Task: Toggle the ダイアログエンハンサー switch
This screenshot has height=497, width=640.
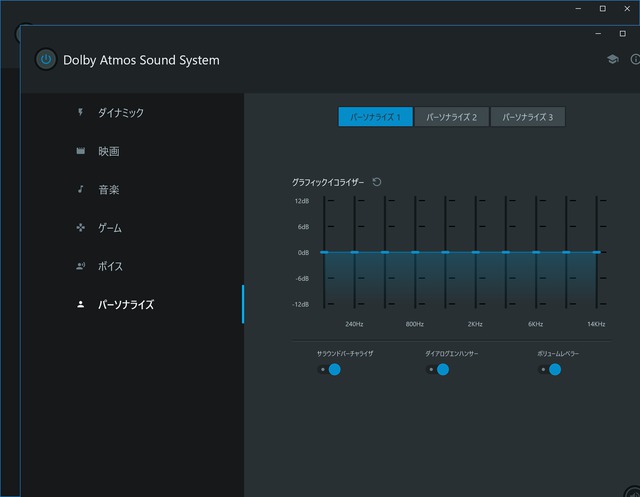Action: tap(438, 369)
